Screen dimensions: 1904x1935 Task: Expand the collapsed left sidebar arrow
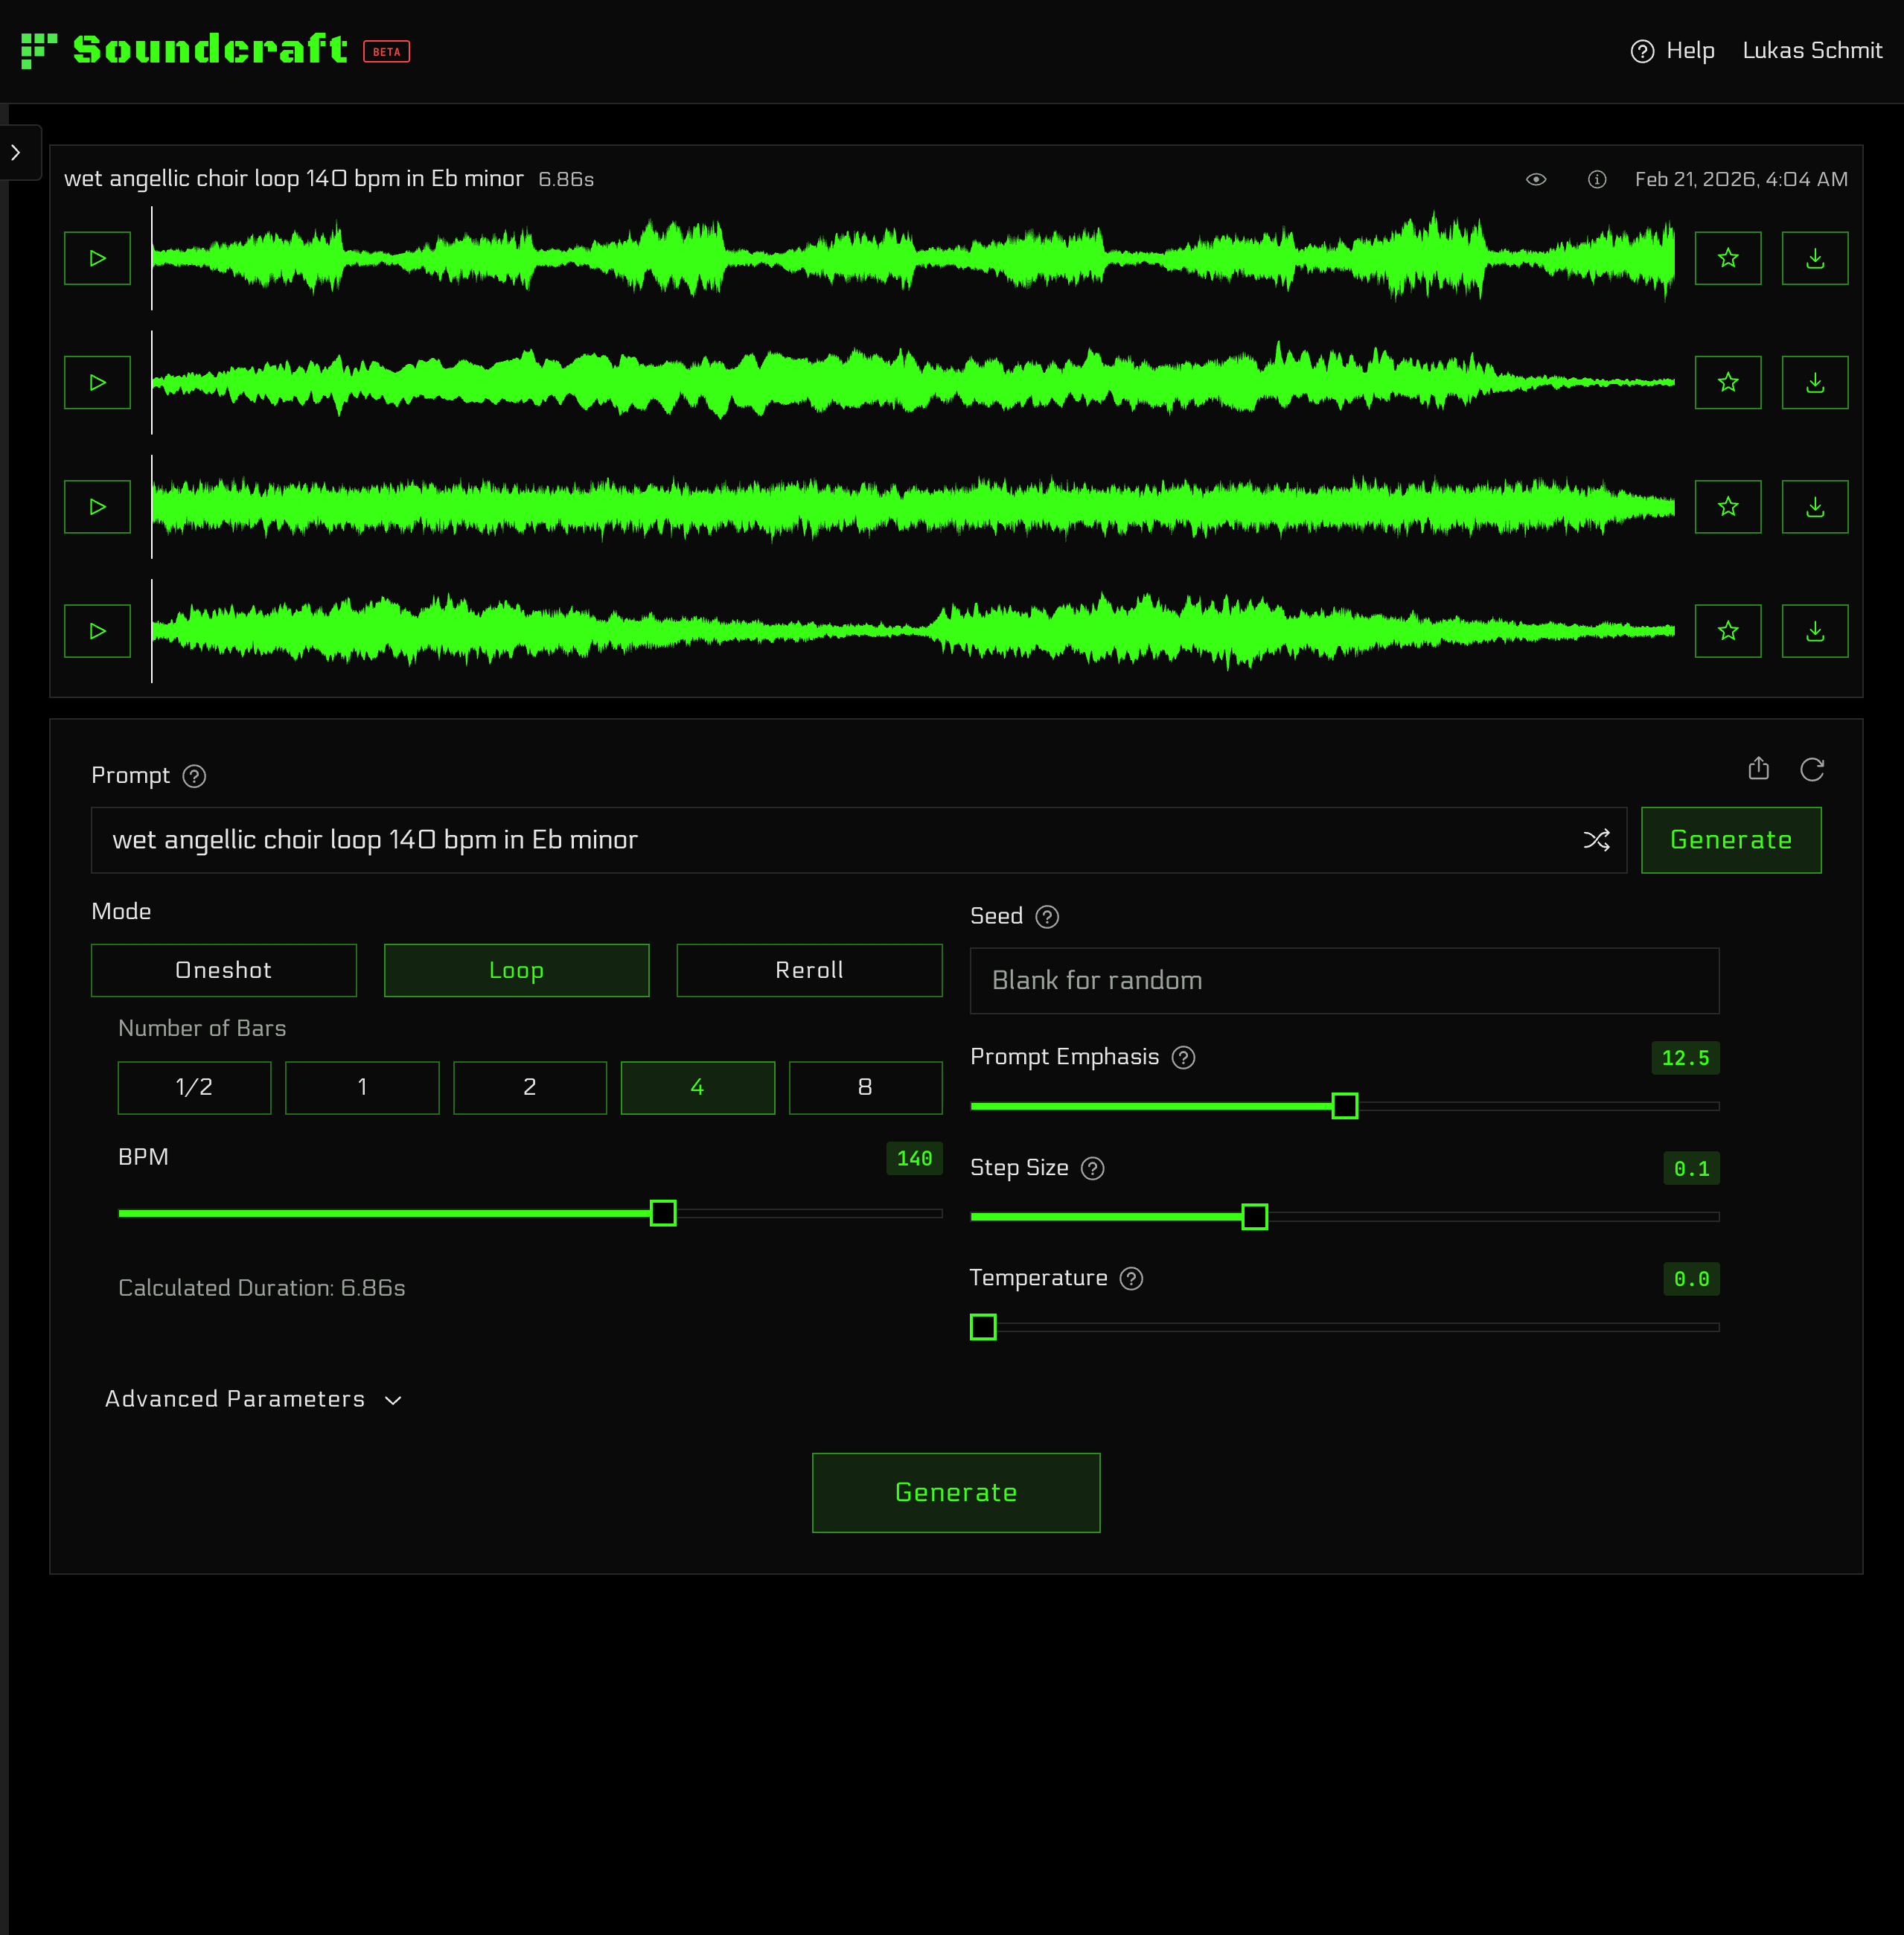pos(16,153)
